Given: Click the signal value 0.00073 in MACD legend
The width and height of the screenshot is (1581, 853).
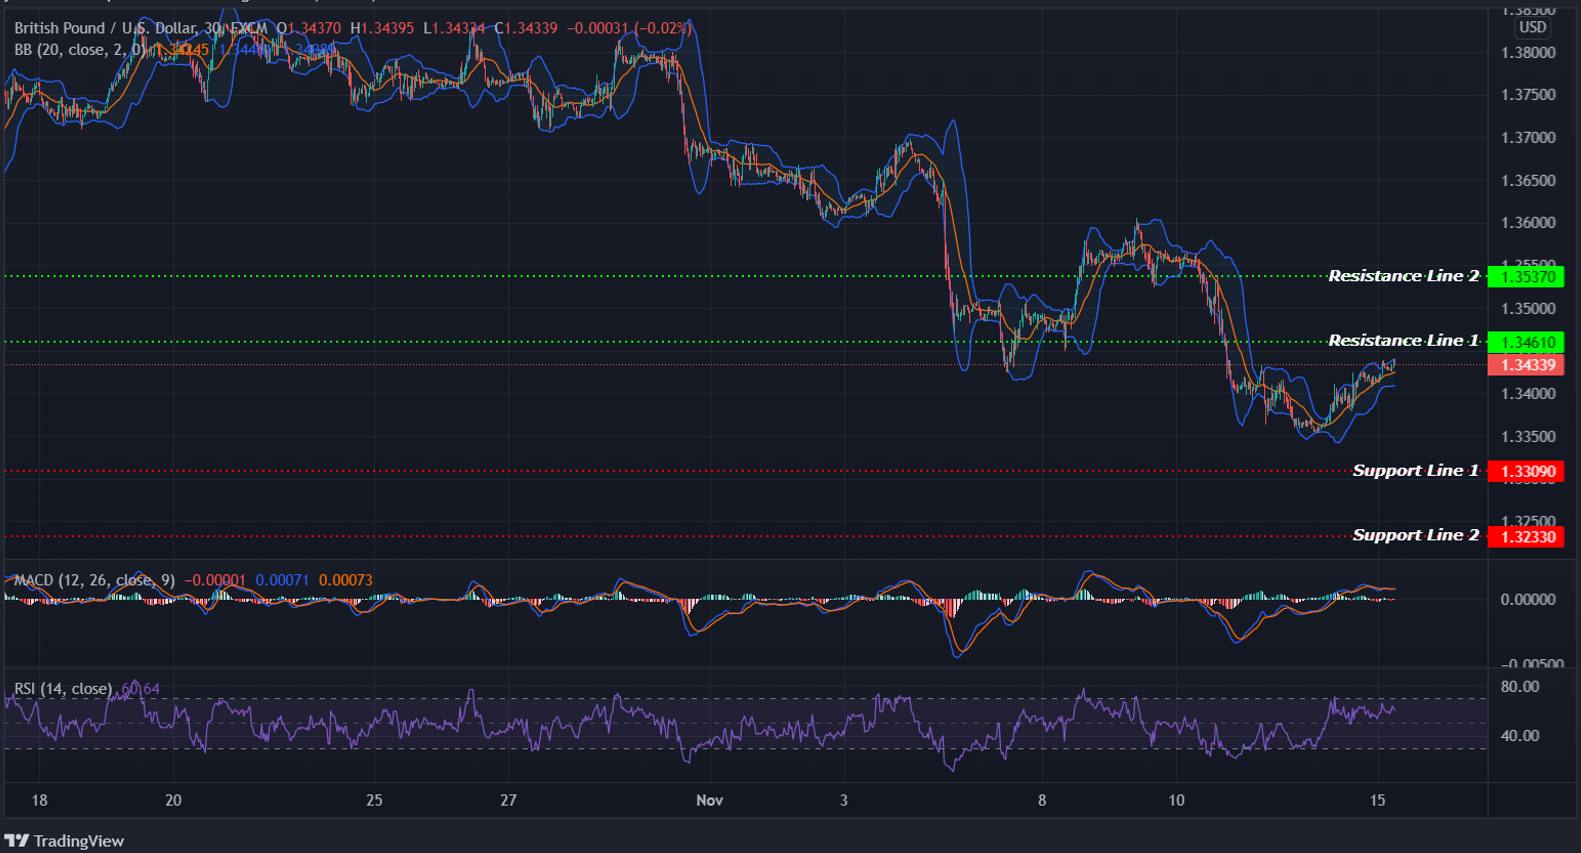Looking at the screenshot, I should click(x=346, y=580).
